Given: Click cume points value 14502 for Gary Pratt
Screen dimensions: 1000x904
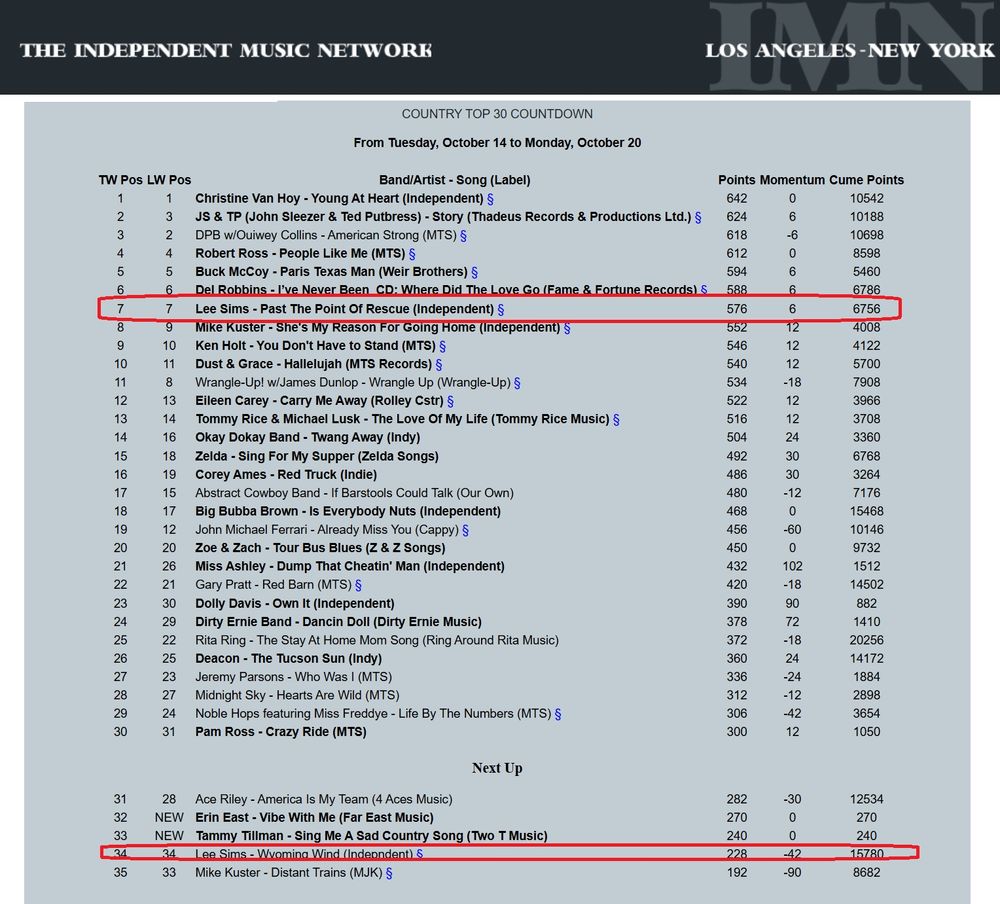Looking at the screenshot, I should (x=866, y=585).
